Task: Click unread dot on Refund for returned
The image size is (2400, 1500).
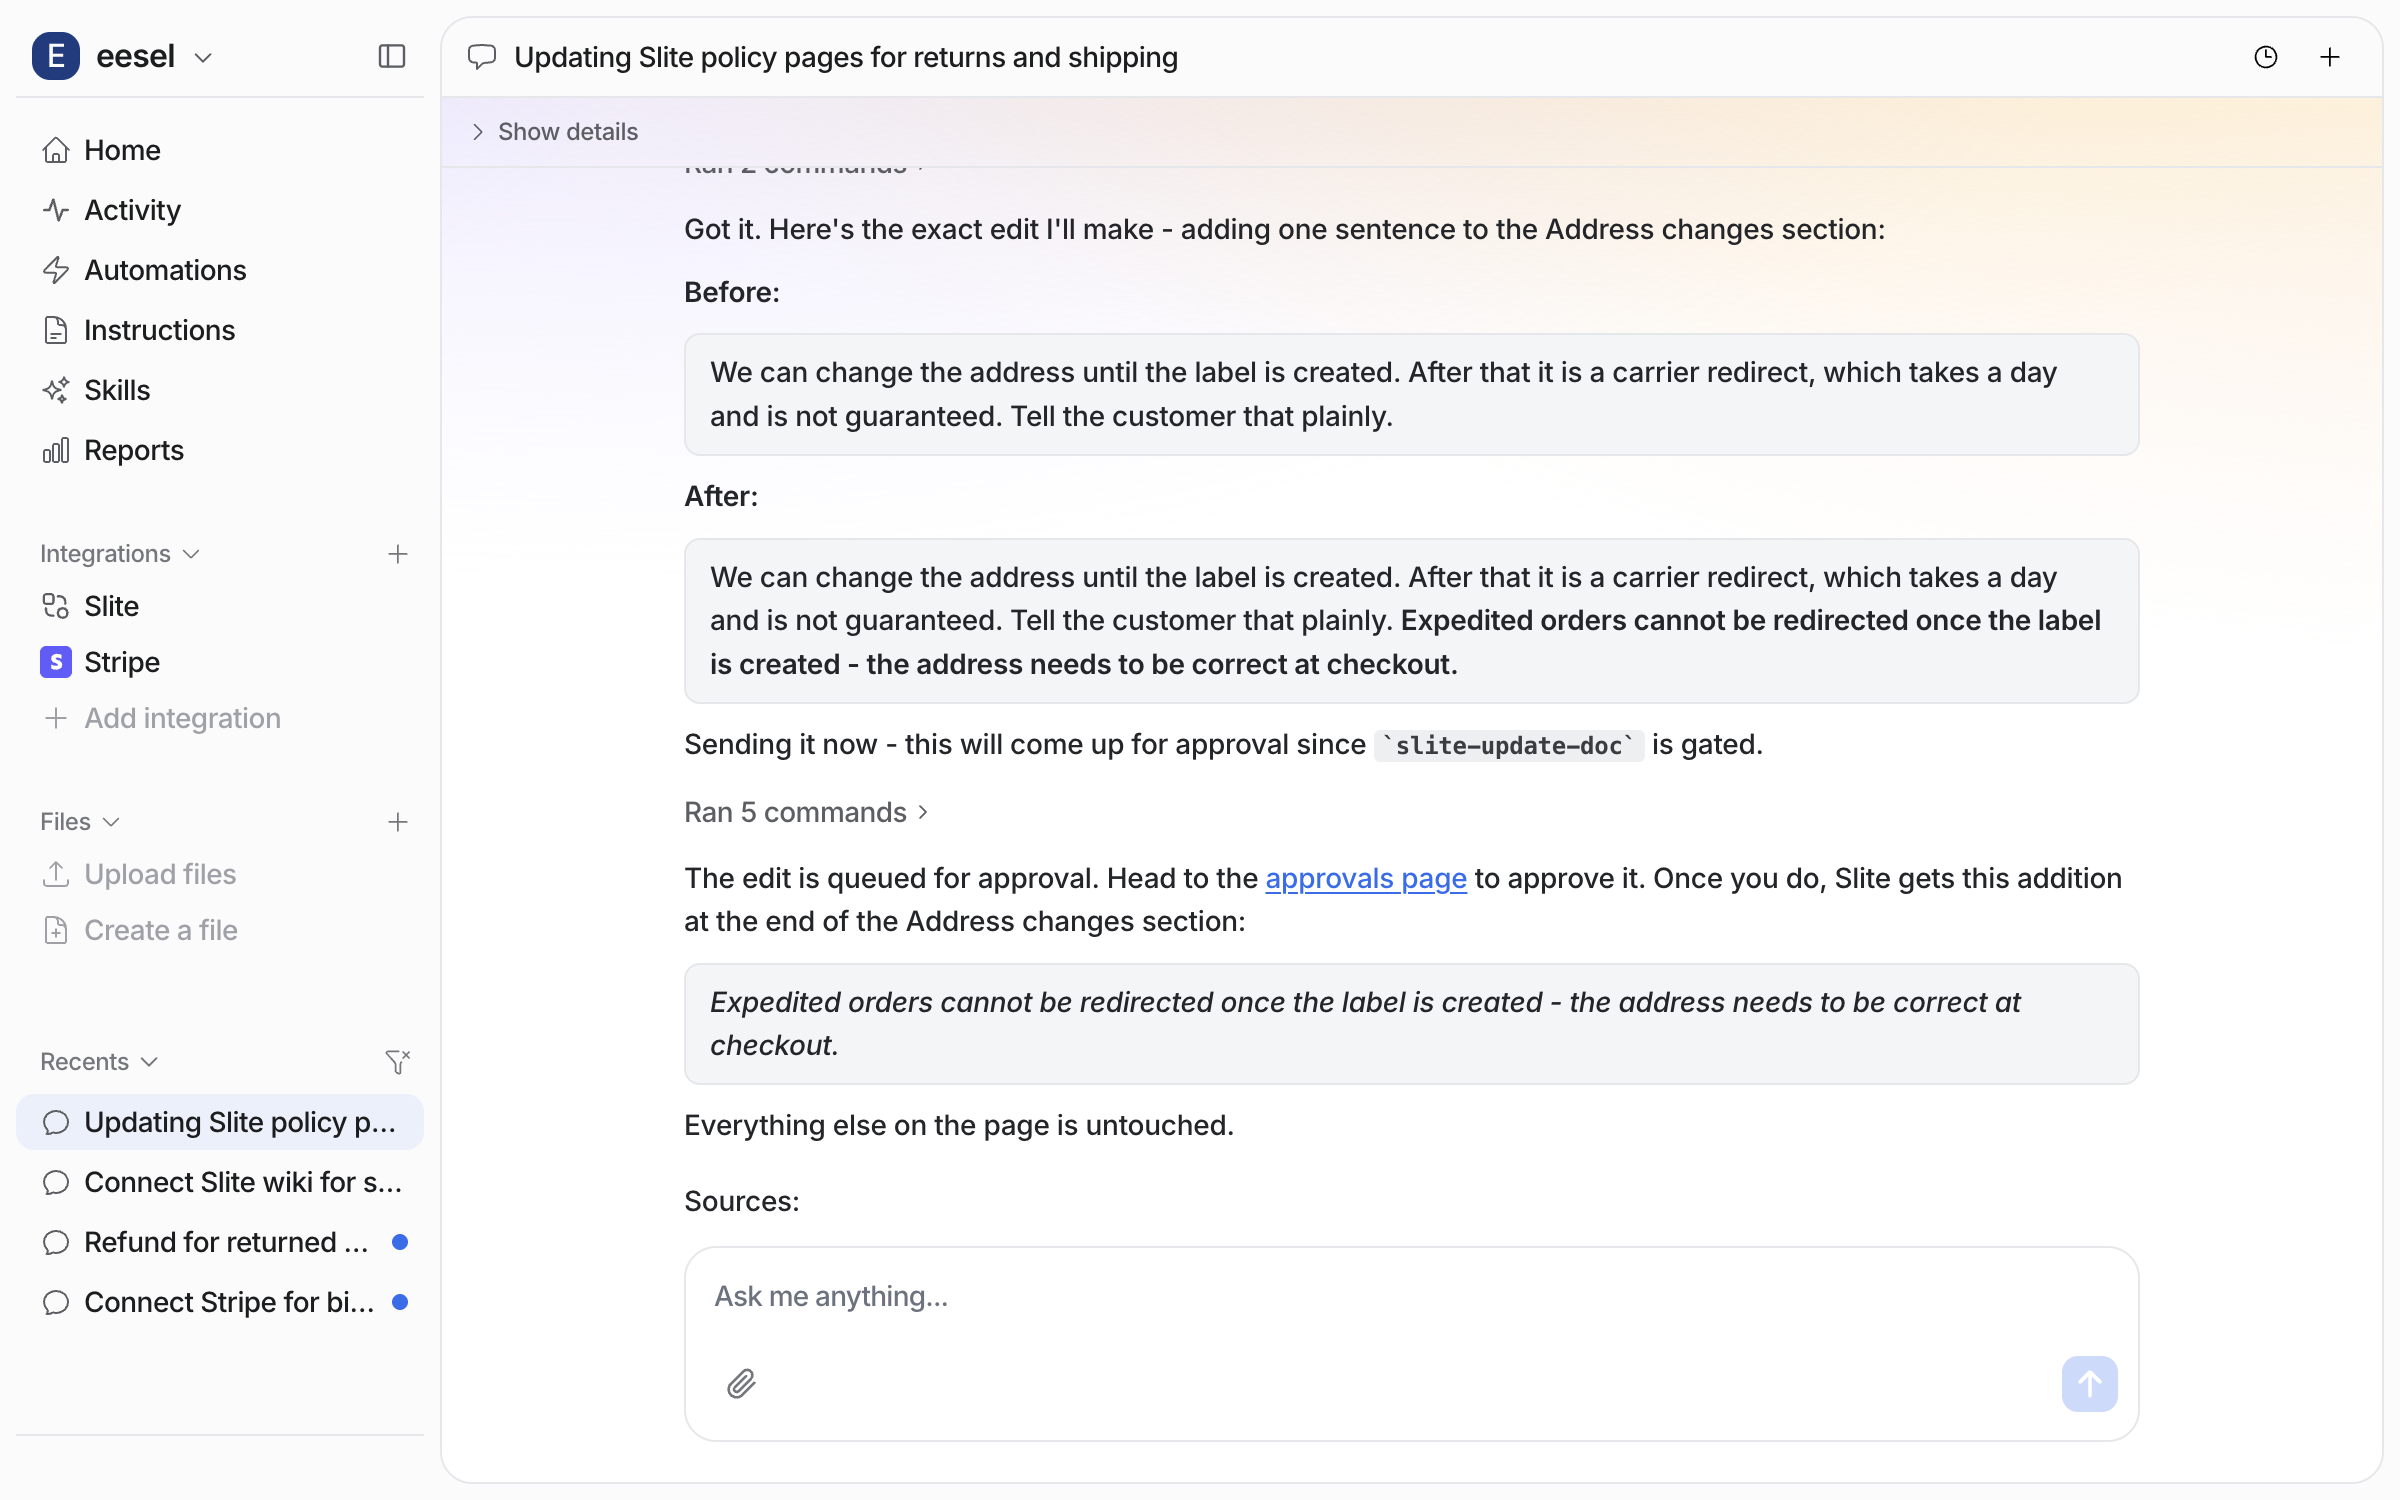Action: [400, 1242]
